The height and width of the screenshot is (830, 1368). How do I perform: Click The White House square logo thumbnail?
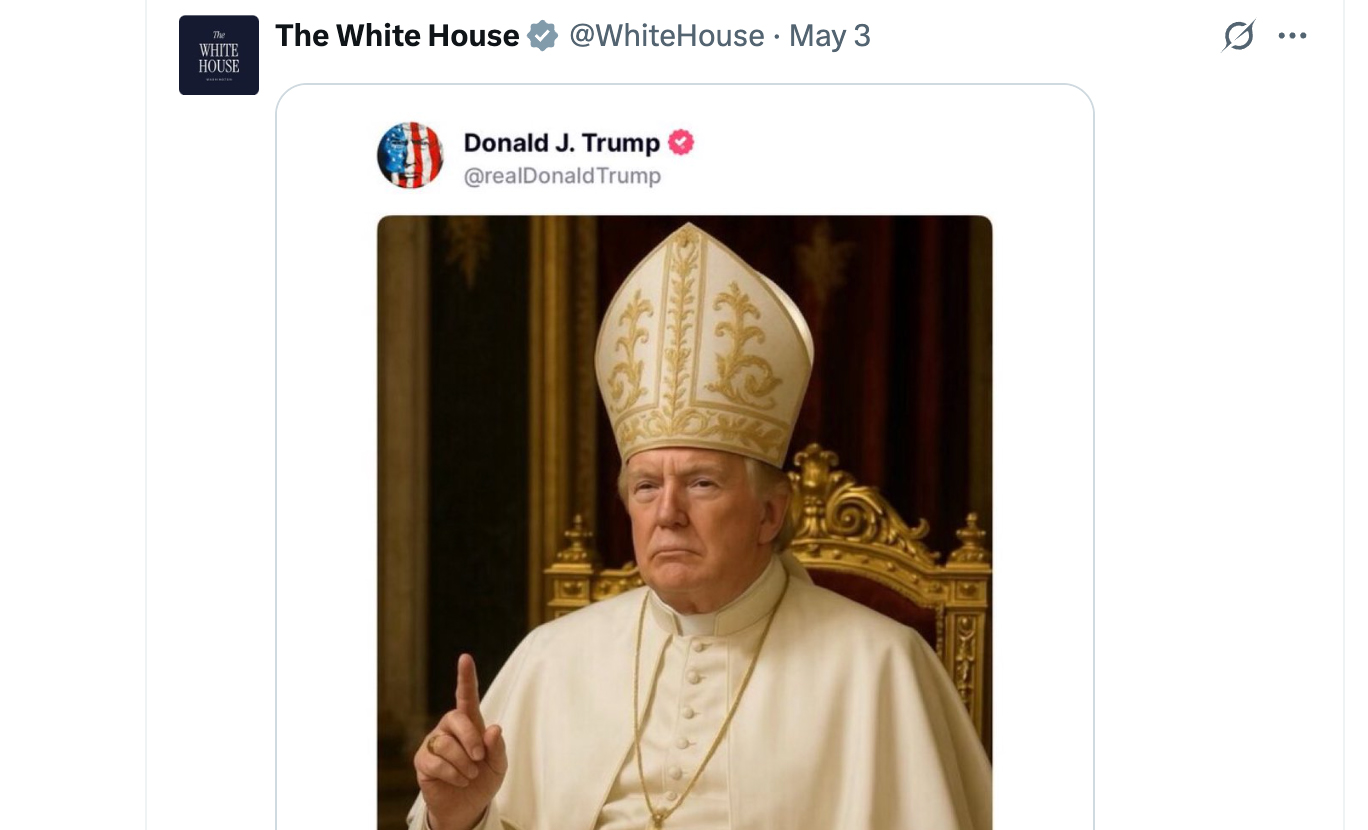[x=218, y=55]
